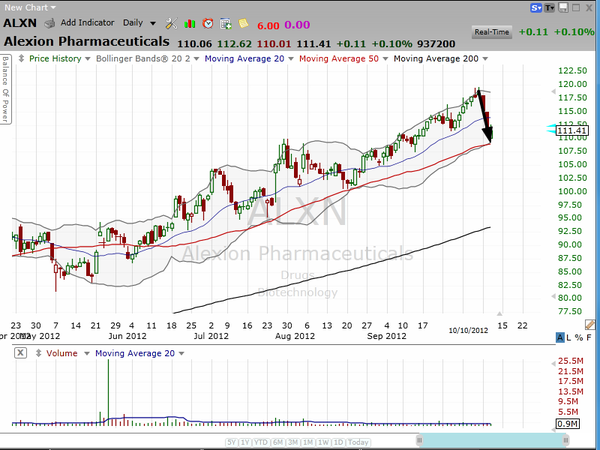Open Moving Average 50 label

pos(339,59)
